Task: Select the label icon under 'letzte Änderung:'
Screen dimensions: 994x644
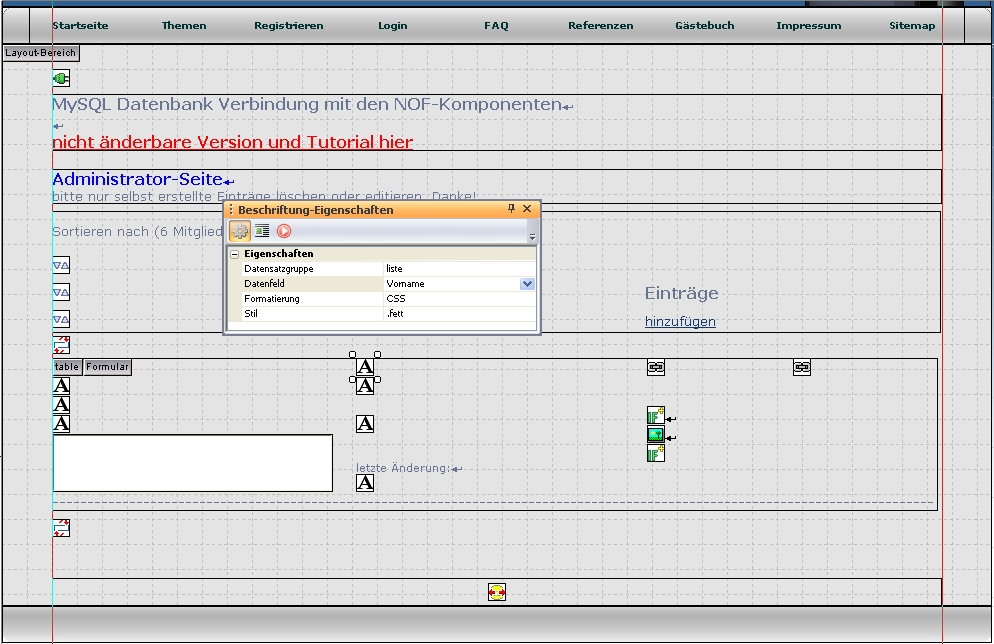Action: click(365, 483)
